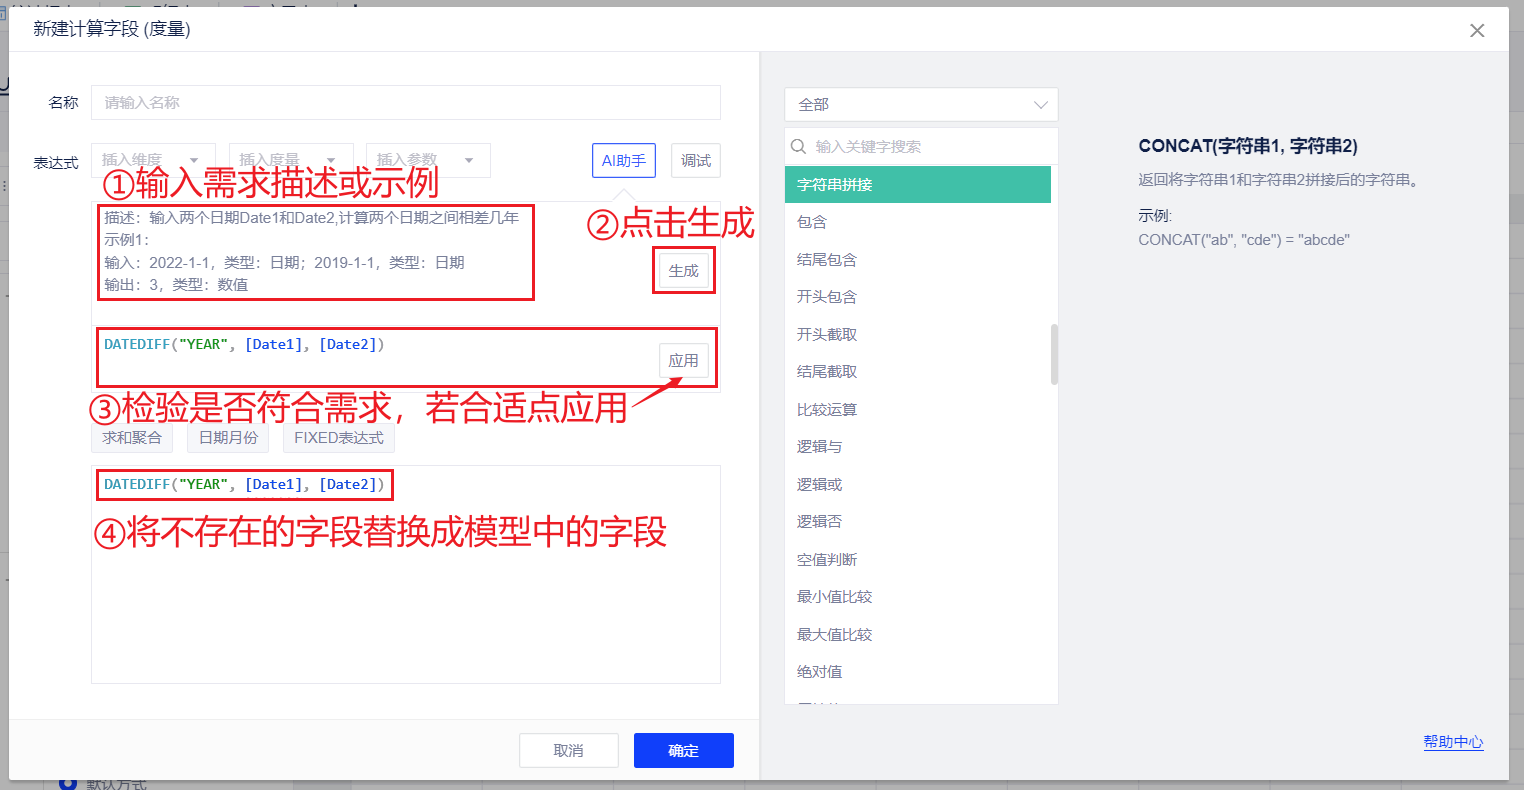Open the 全部 function category dropdown
Viewport: 1524px width, 790px height.
tap(920, 104)
